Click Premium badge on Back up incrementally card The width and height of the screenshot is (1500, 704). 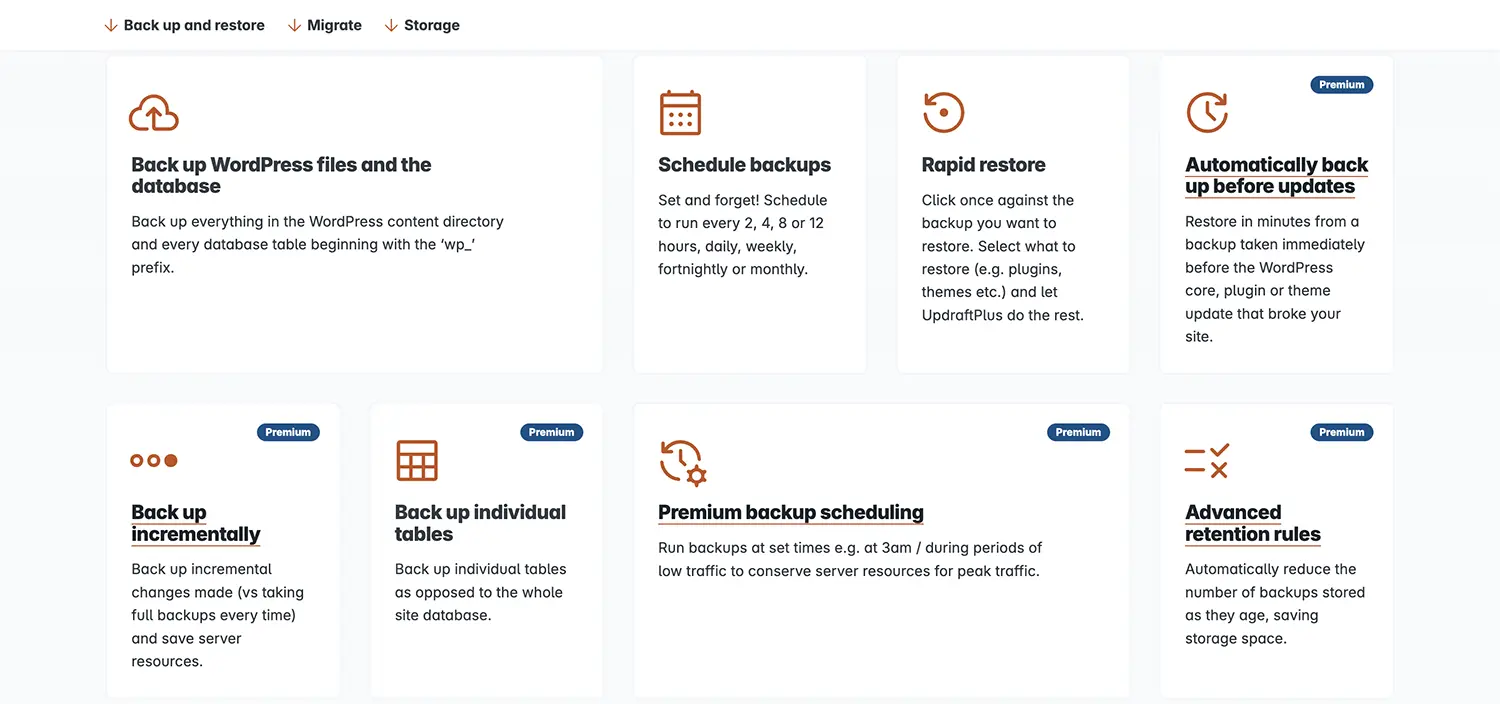[288, 432]
